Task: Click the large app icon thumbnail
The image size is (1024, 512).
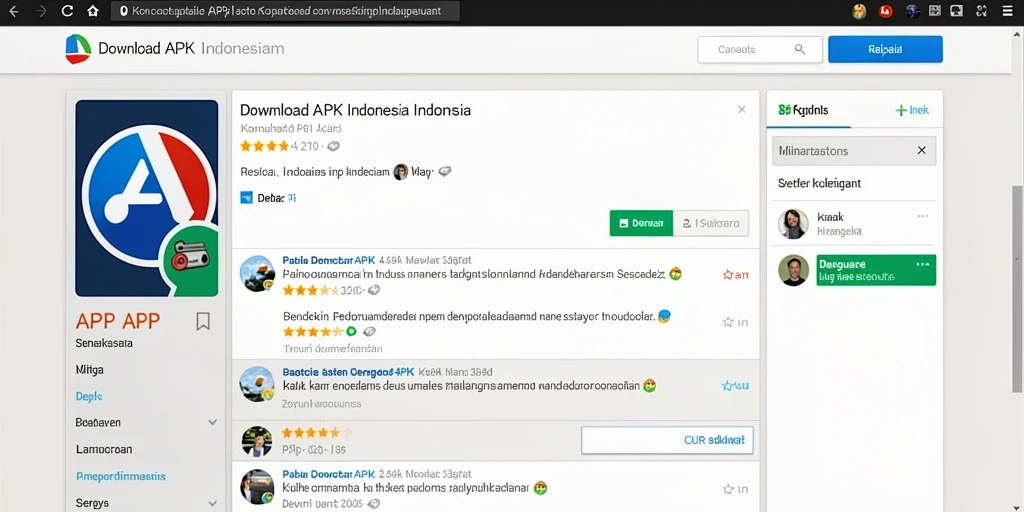Action: click(x=147, y=198)
